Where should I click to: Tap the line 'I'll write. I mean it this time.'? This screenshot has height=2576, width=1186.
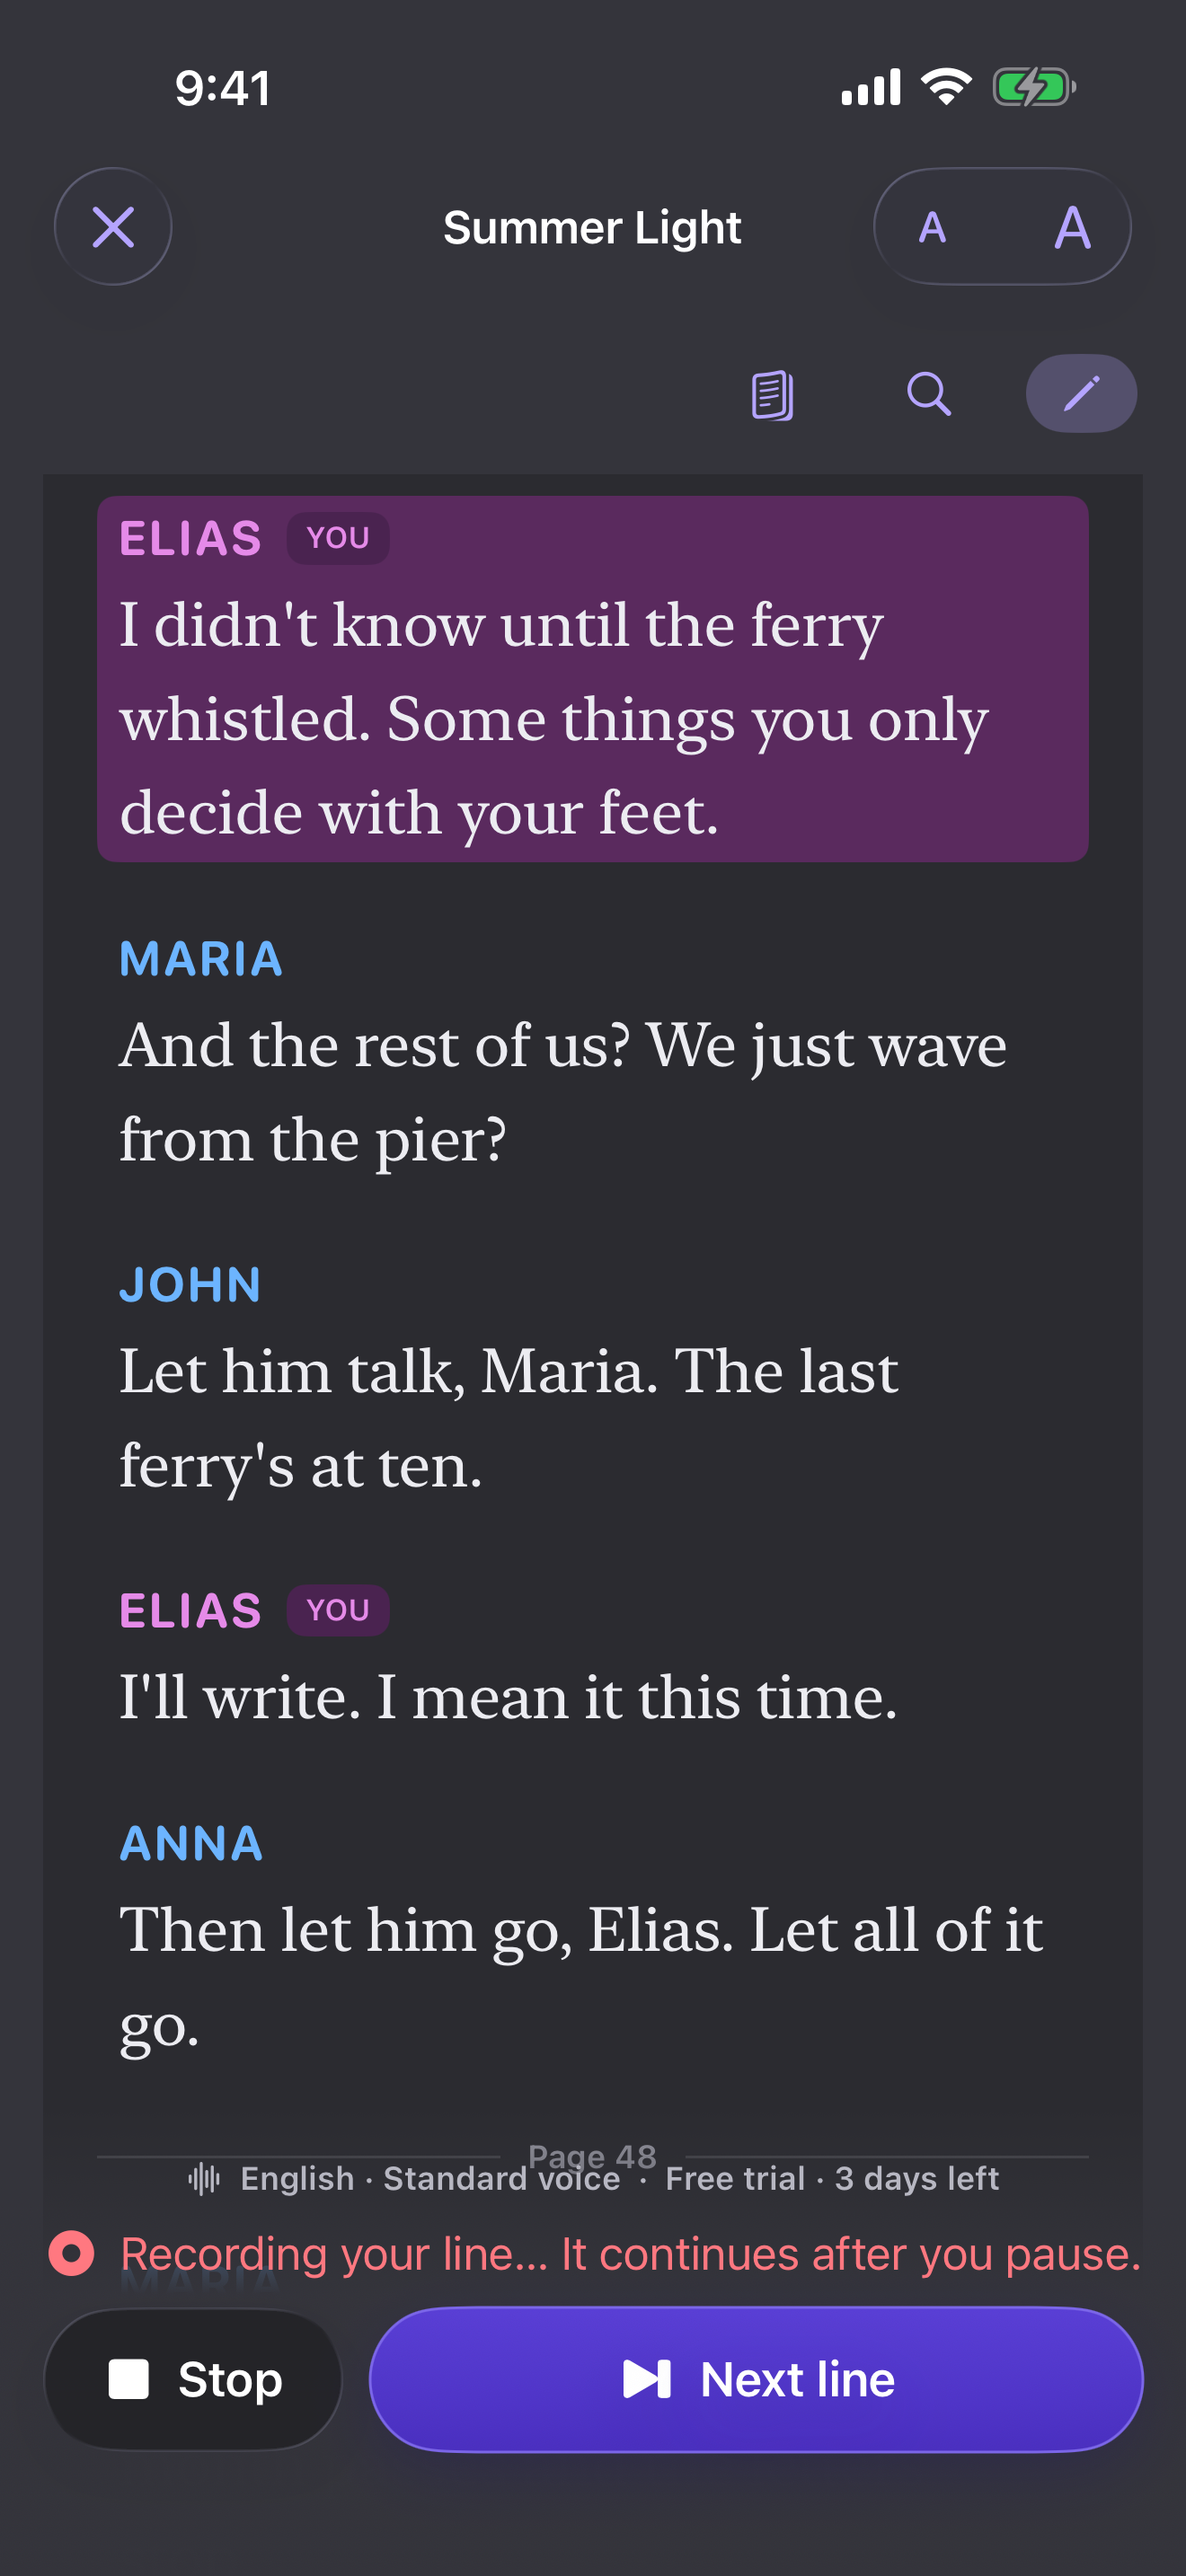coord(508,1697)
